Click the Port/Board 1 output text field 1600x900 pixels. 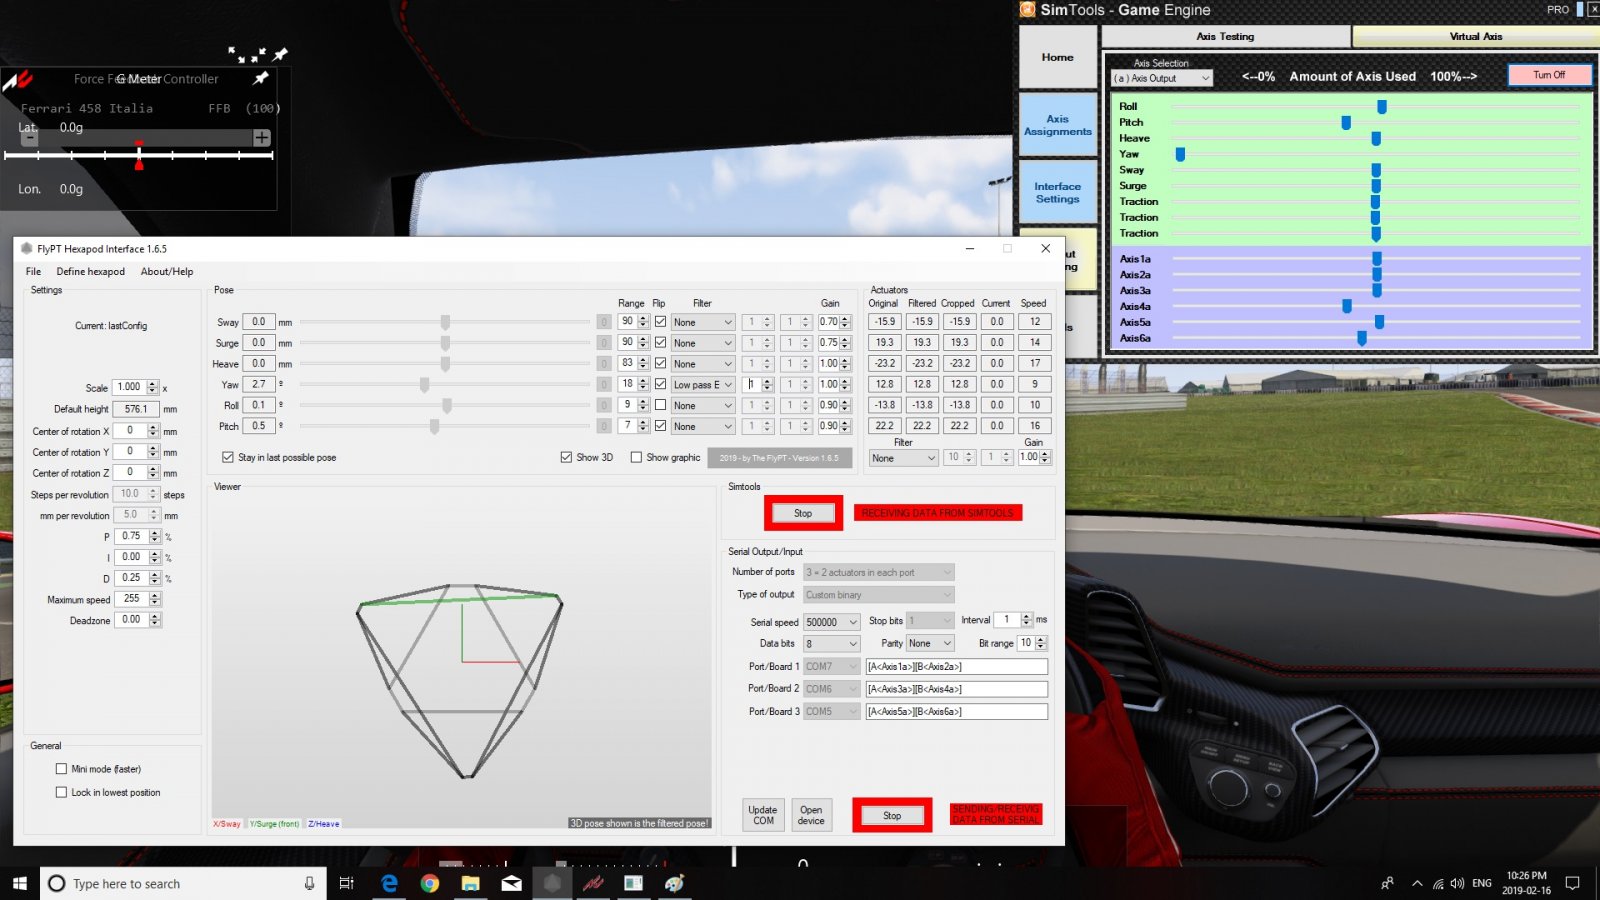click(x=956, y=666)
